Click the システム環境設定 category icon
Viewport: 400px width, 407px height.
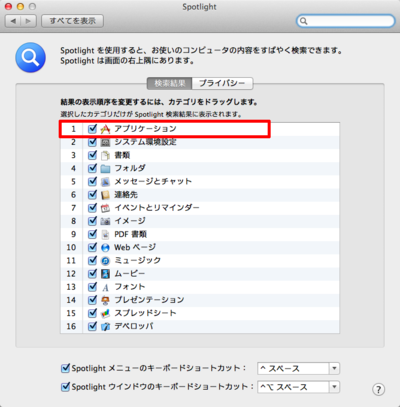[105, 142]
